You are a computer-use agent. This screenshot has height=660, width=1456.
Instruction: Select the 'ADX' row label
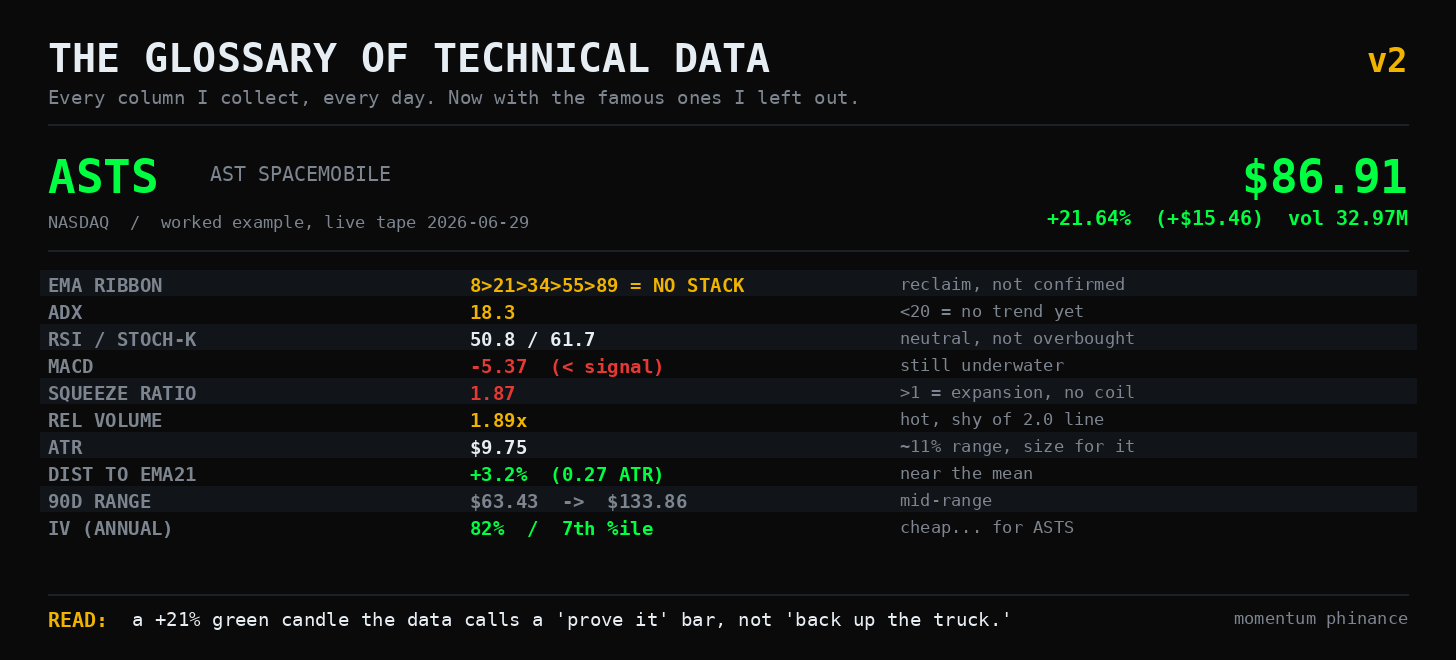tap(65, 313)
